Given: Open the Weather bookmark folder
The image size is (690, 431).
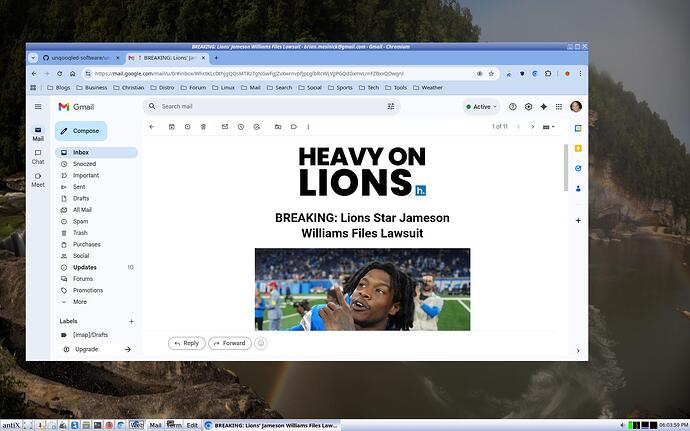Looking at the screenshot, I should click(428, 88).
